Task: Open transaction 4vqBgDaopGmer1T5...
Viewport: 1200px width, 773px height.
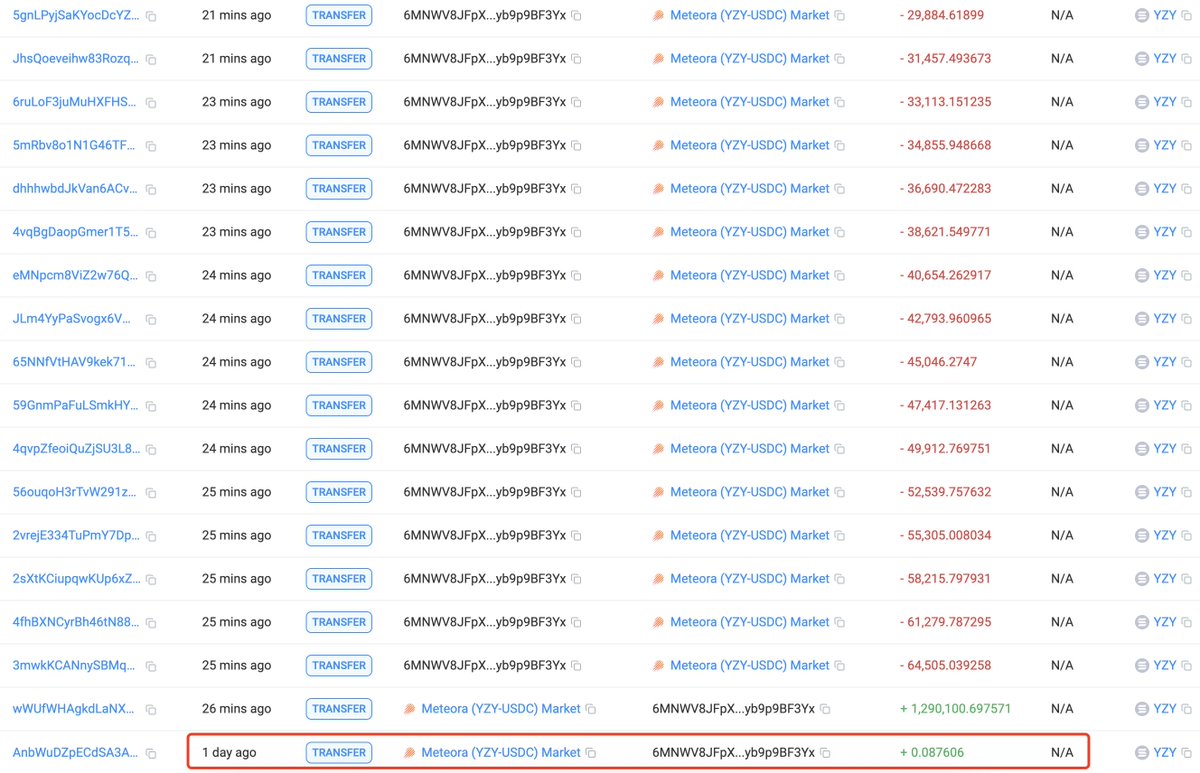Action: pyautogui.click(x=76, y=232)
